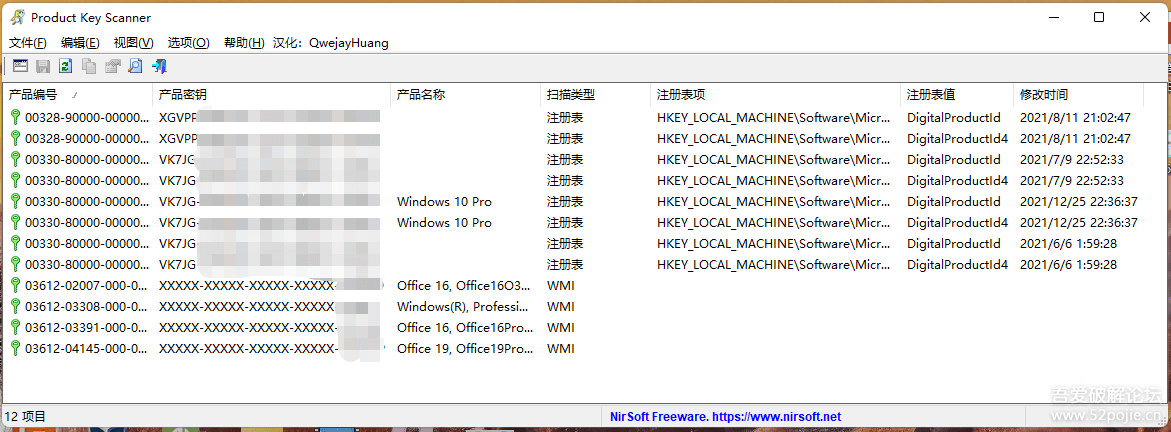The width and height of the screenshot is (1171, 432).
Task: Open the NirSoft Freeware website link
Action: 725,416
